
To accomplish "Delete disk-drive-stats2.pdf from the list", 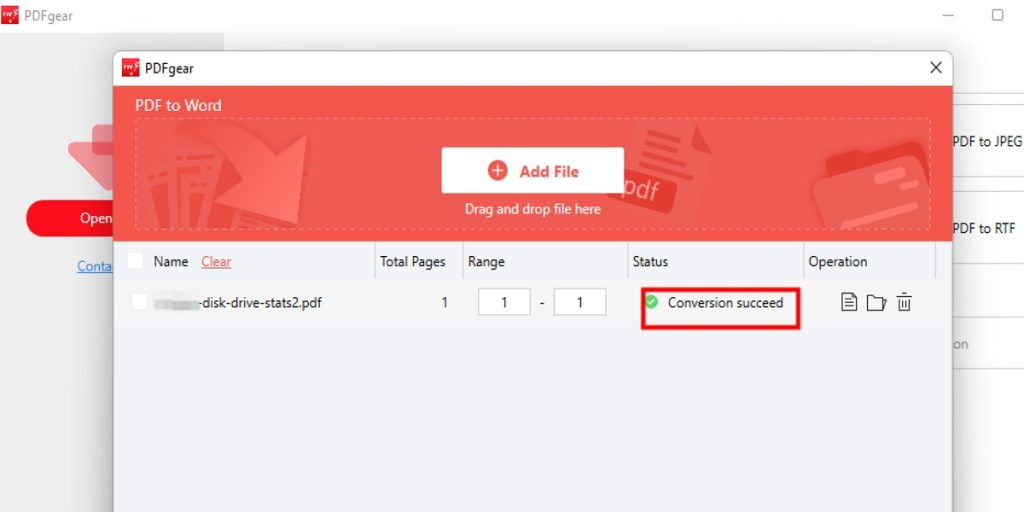I will pos(904,302).
